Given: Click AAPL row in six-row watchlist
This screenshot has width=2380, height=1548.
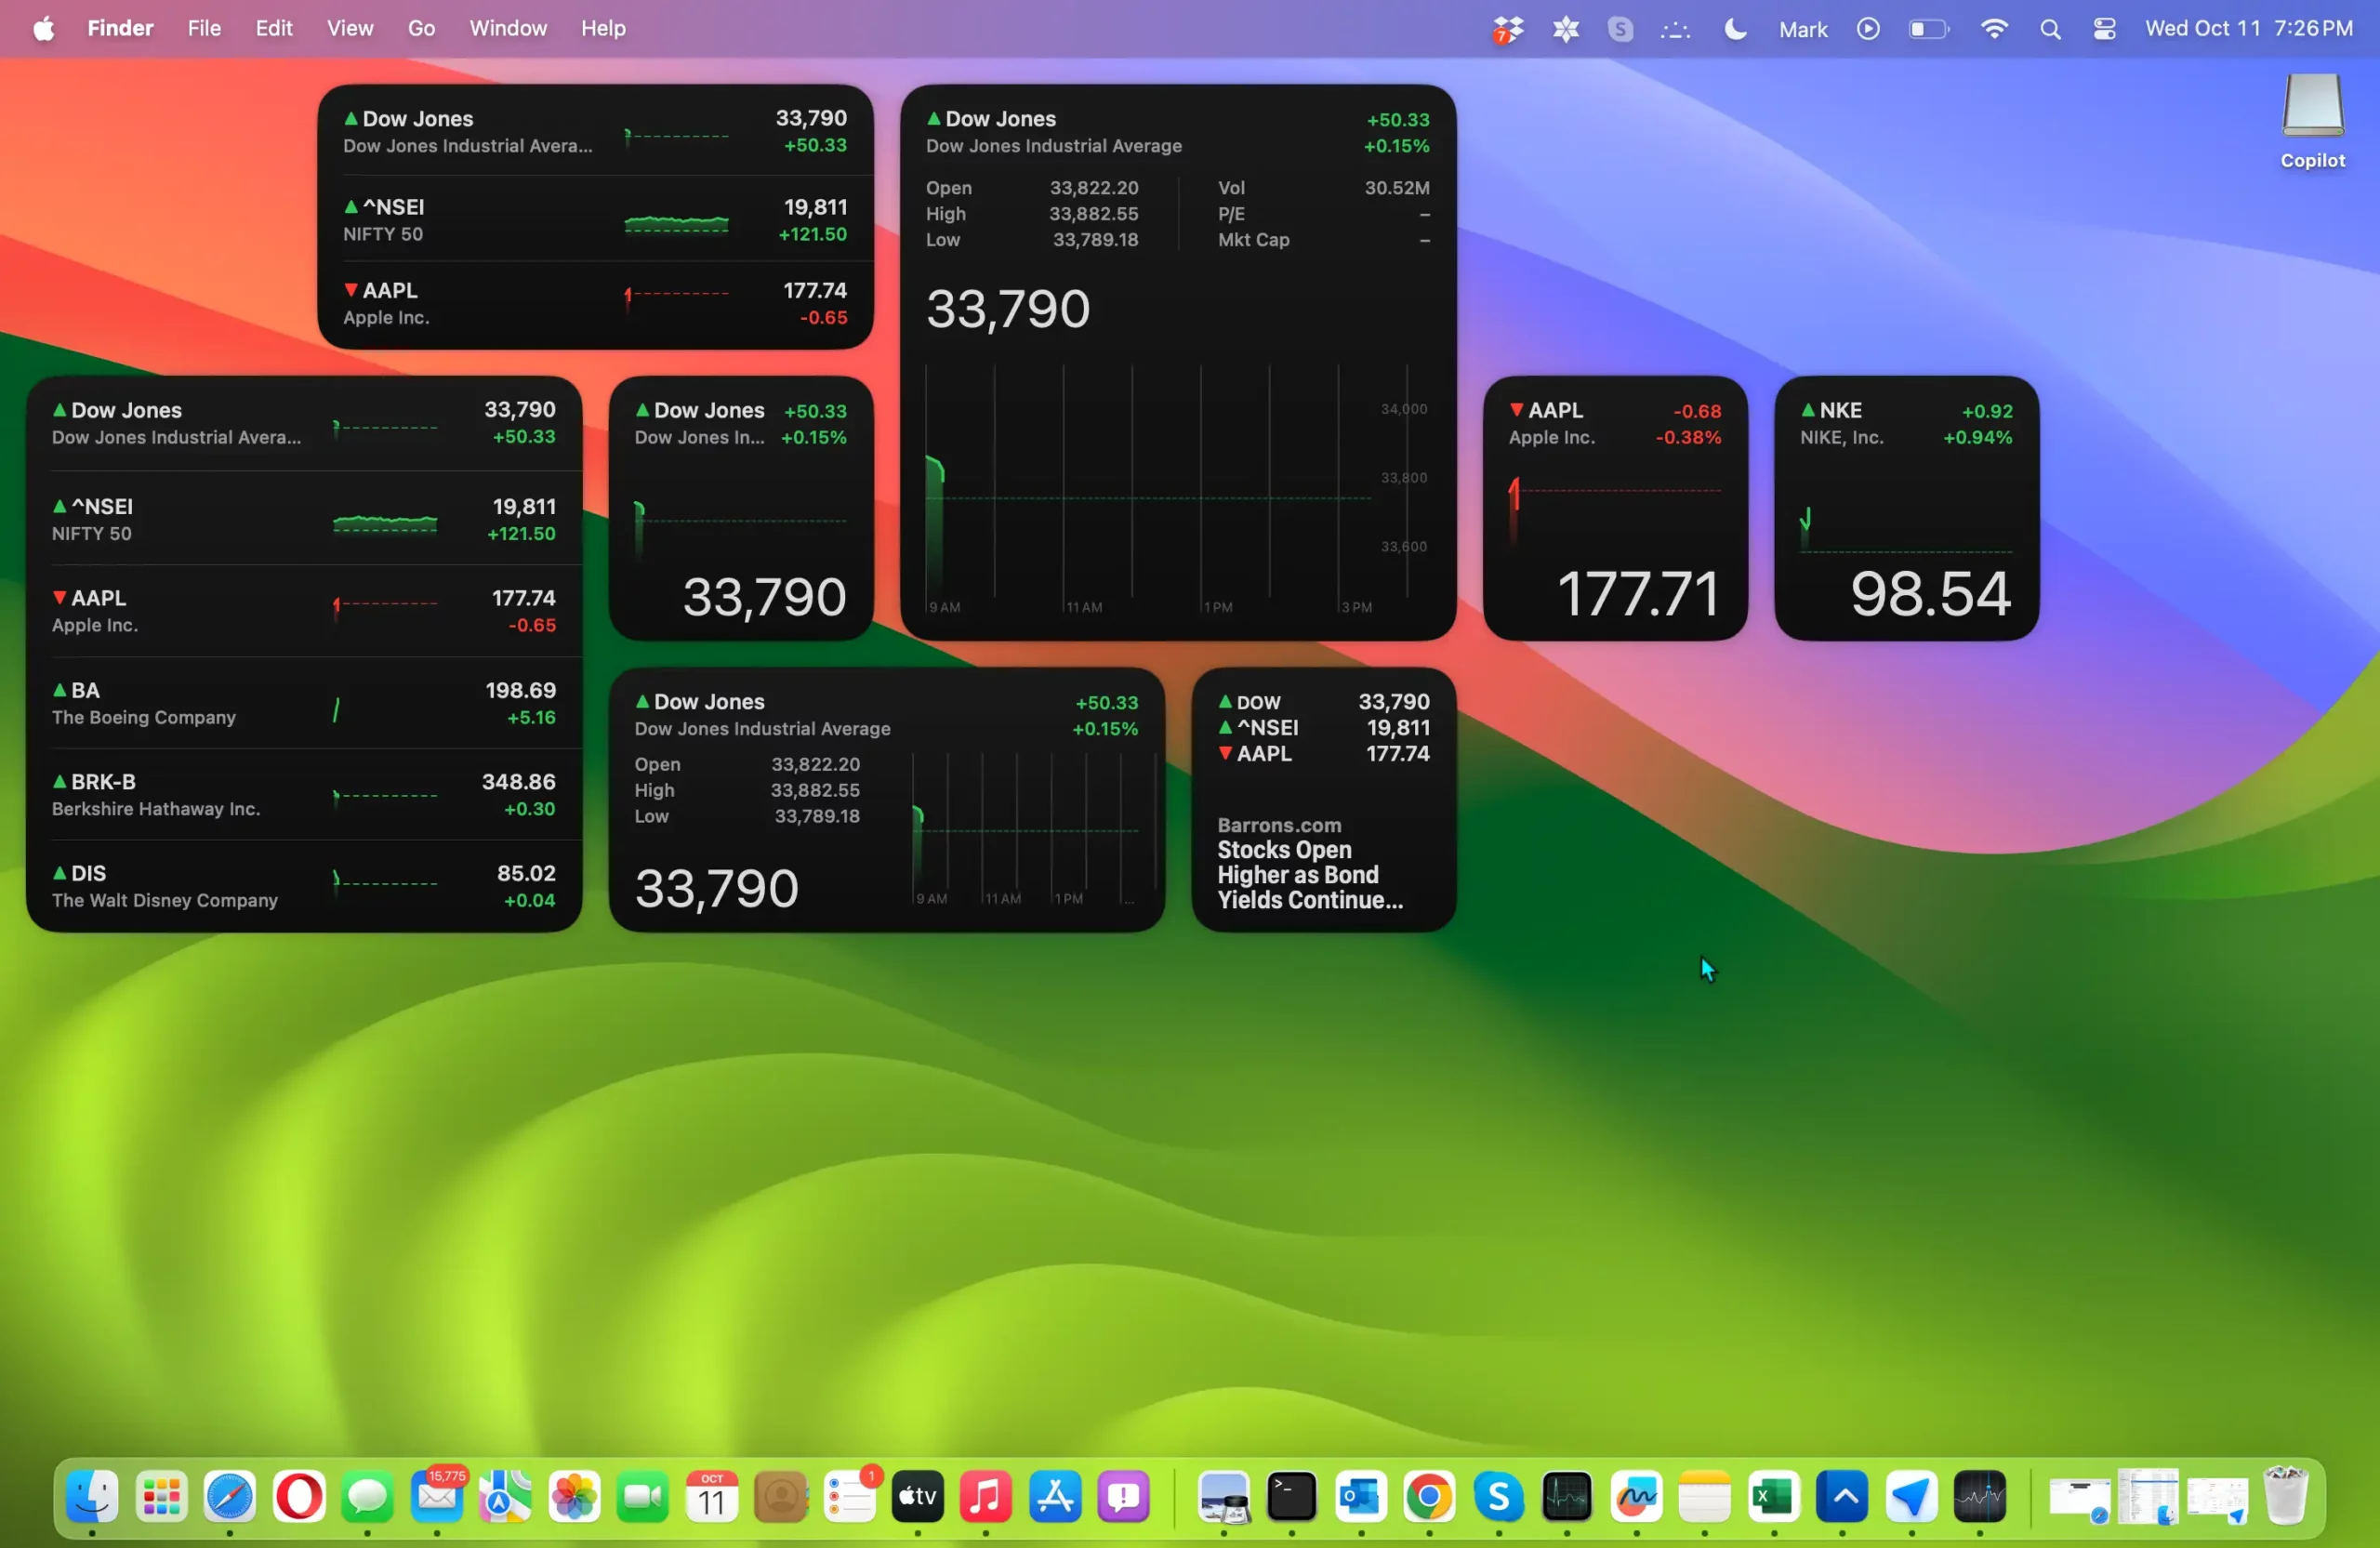Looking at the screenshot, I should click(303, 611).
